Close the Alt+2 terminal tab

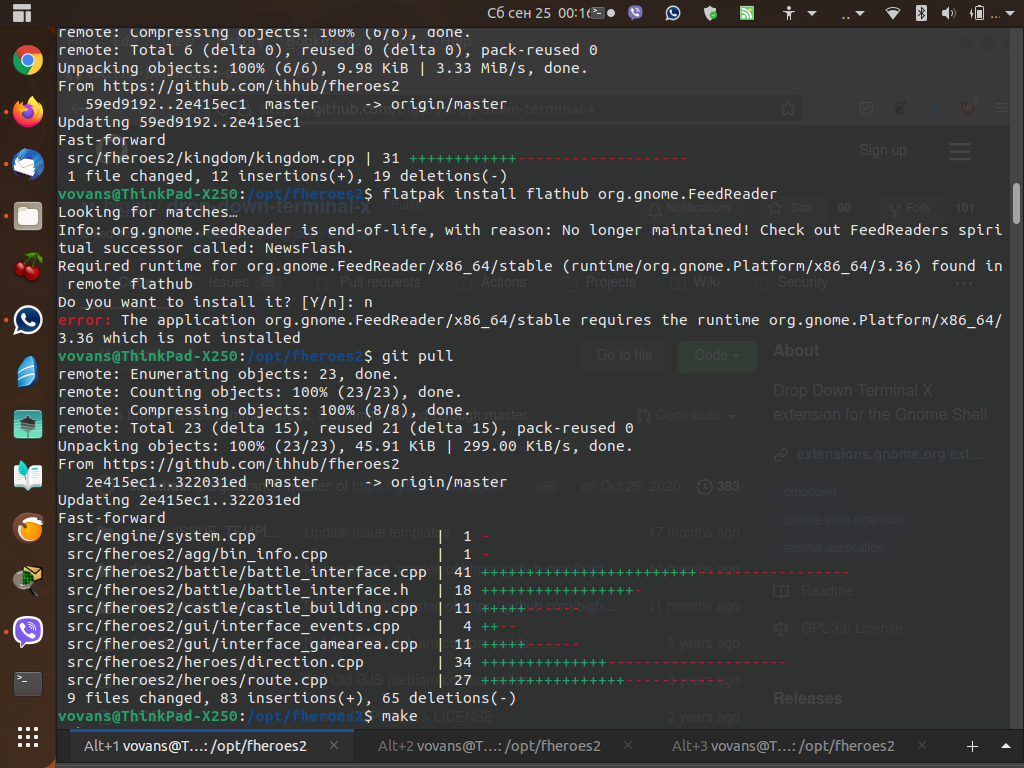point(628,745)
